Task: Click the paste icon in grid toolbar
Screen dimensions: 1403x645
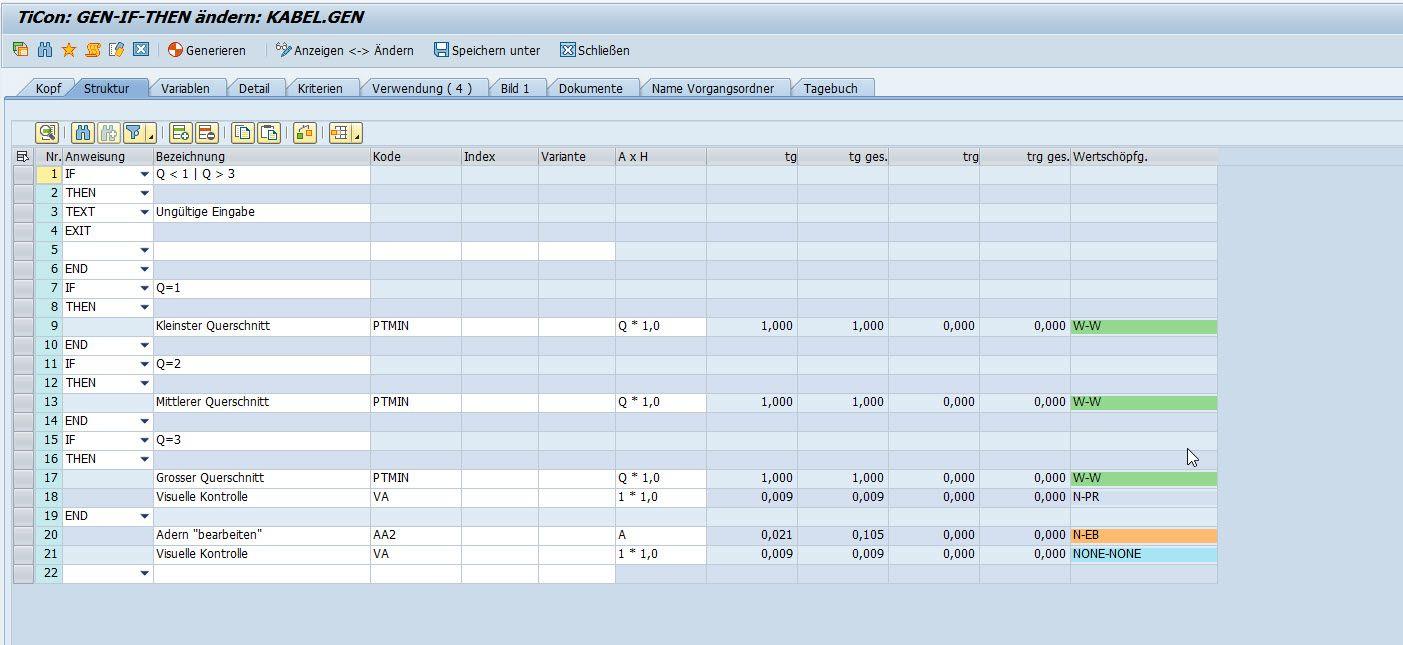Action: click(x=268, y=132)
